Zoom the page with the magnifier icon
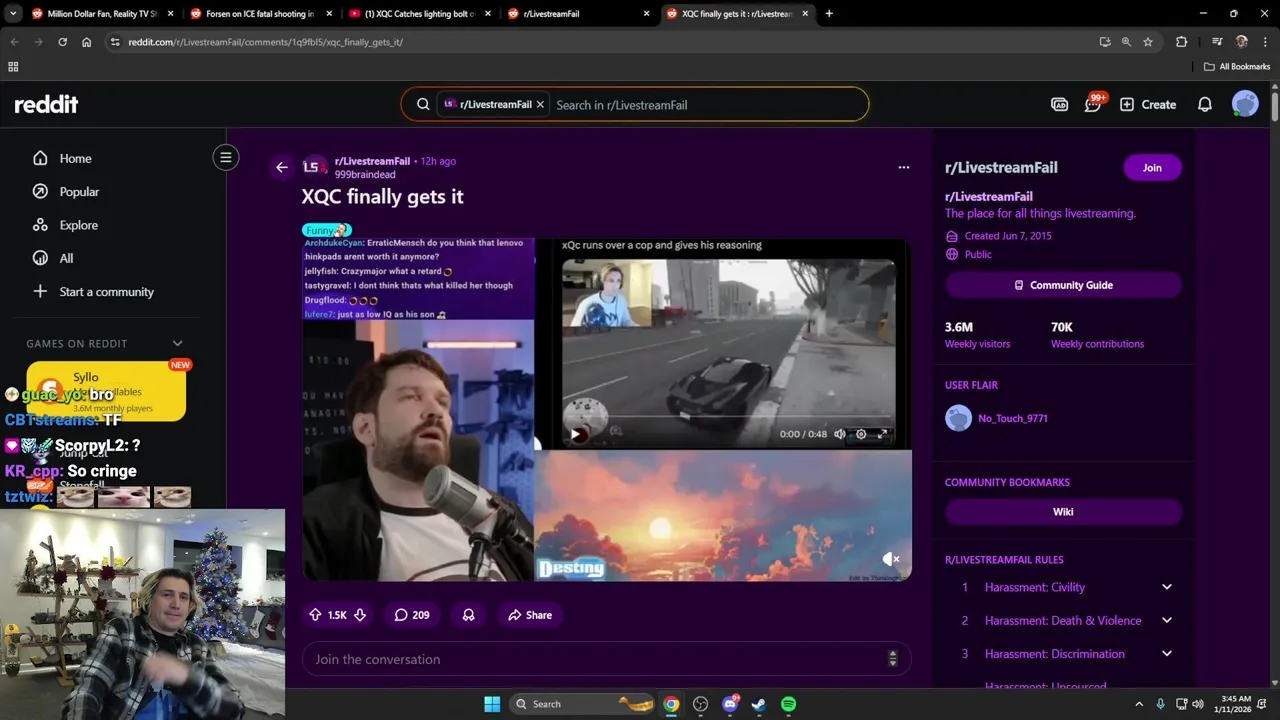This screenshot has height=720, width=1280. tap(1126, 42)
